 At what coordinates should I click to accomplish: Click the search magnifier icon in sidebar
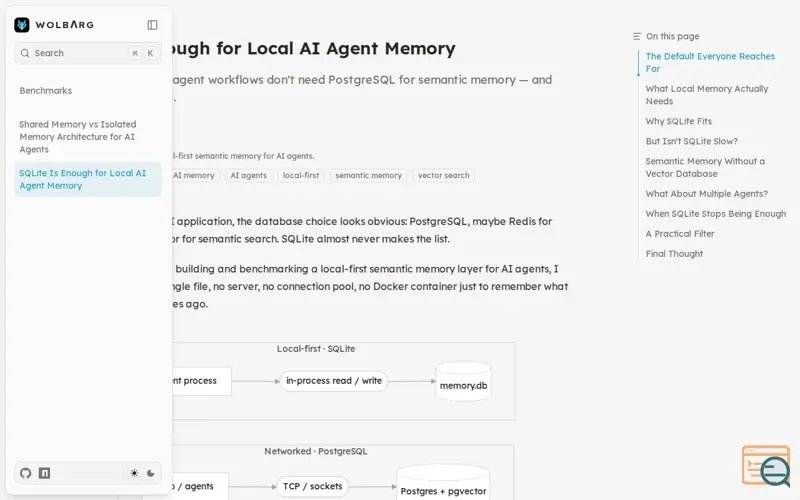[x=25, y=53]
